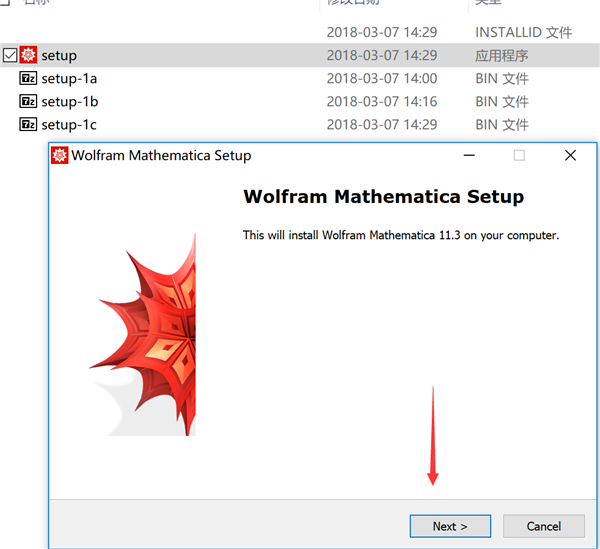The image size is (600, 549).
Task: Select the red setup application icon
Action: 28,55
